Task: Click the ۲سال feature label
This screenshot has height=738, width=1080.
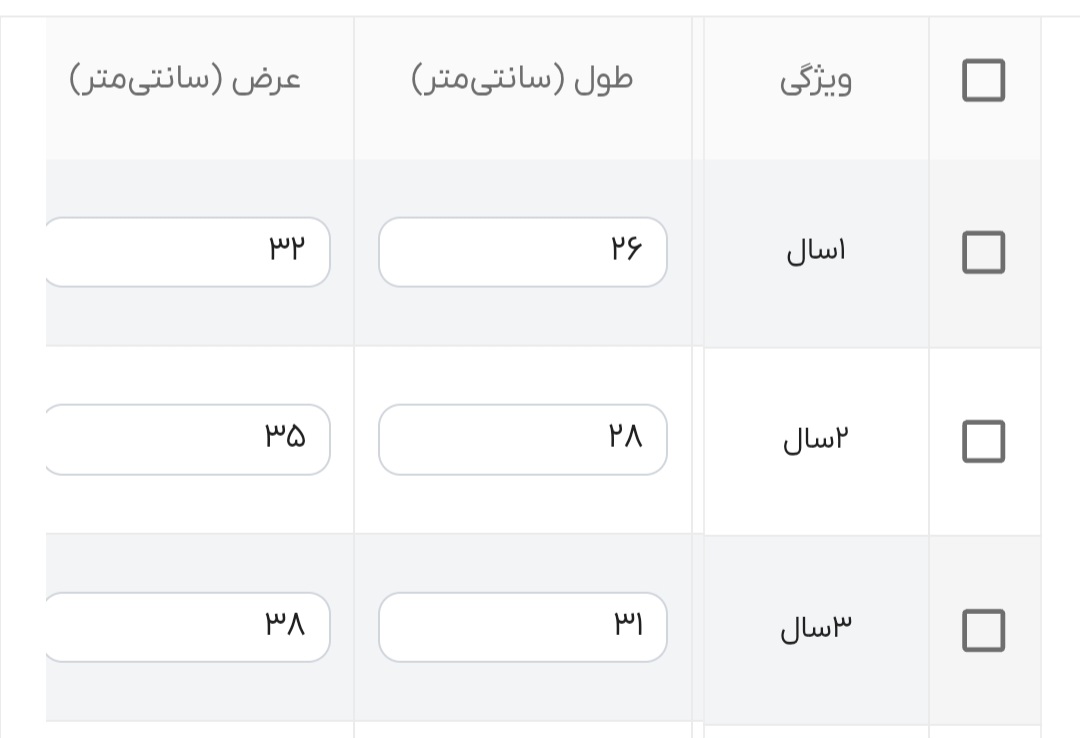Action: click(815, 441)
